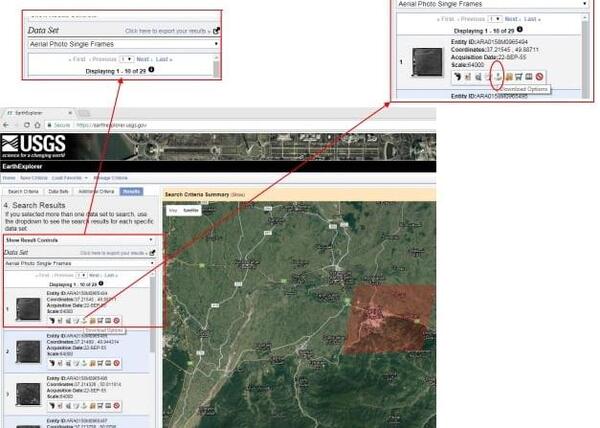Open page number dropdown in top-left inset

[x=127, y=59]
